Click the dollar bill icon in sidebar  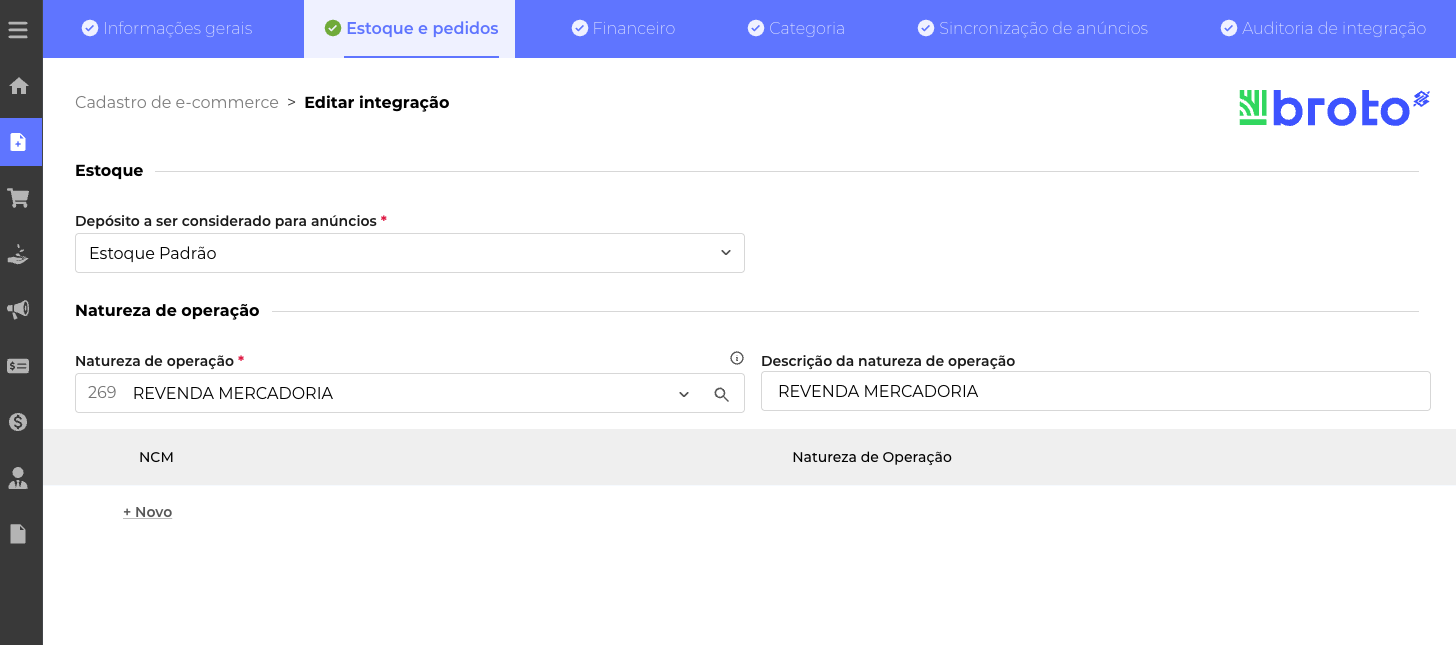pyautogui.click(x=18, y=366)
